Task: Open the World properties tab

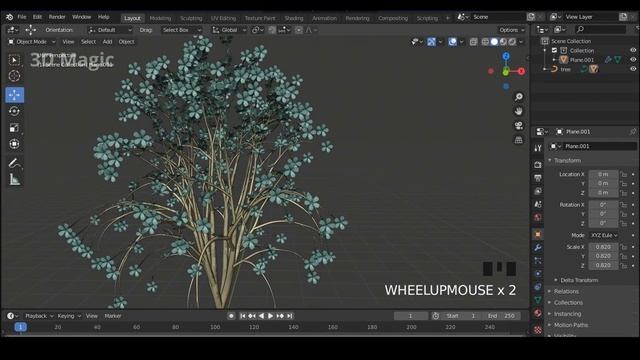Action: click(538, 218)
